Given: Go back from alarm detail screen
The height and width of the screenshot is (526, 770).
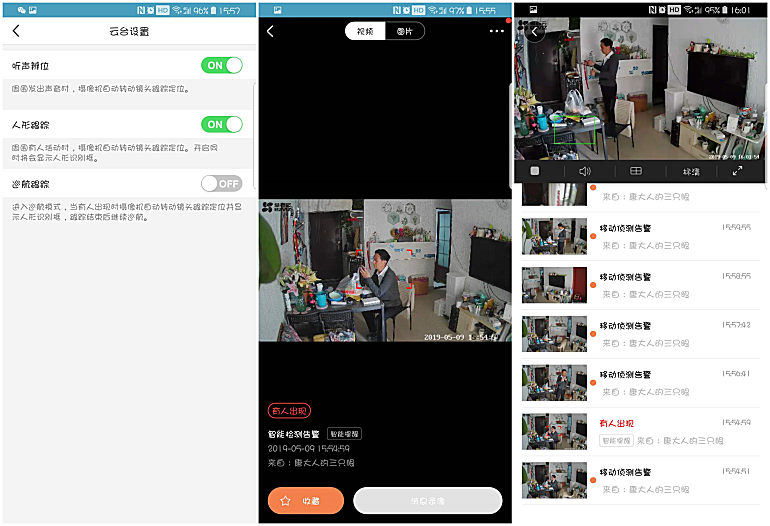Looking at the screenshot, I should click(x=270, y=31).
